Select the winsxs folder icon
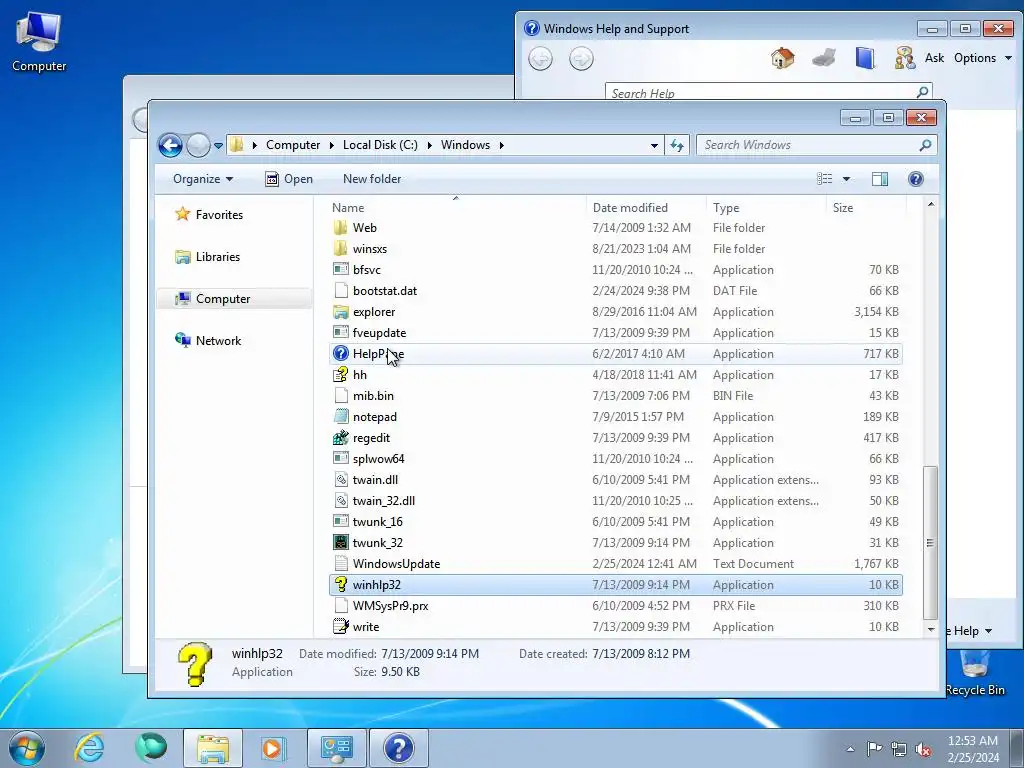The width and height of the screenshot is (1024, 768). click(340, 249)
